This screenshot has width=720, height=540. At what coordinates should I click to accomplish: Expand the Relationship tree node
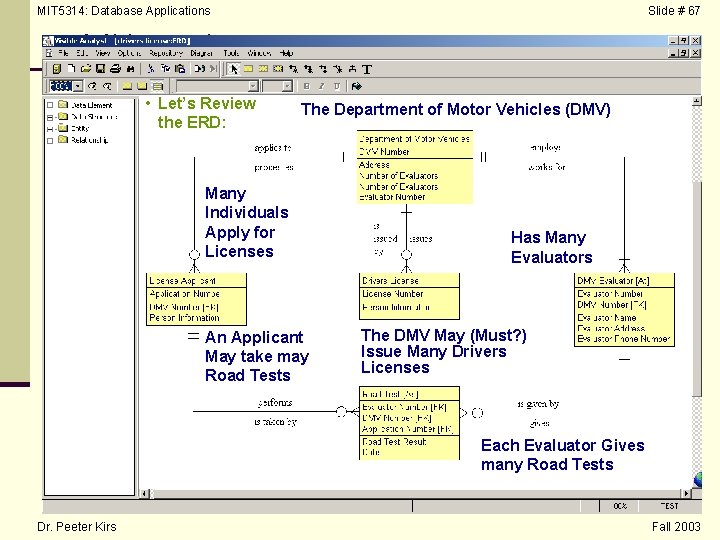[x=50, y=141]
